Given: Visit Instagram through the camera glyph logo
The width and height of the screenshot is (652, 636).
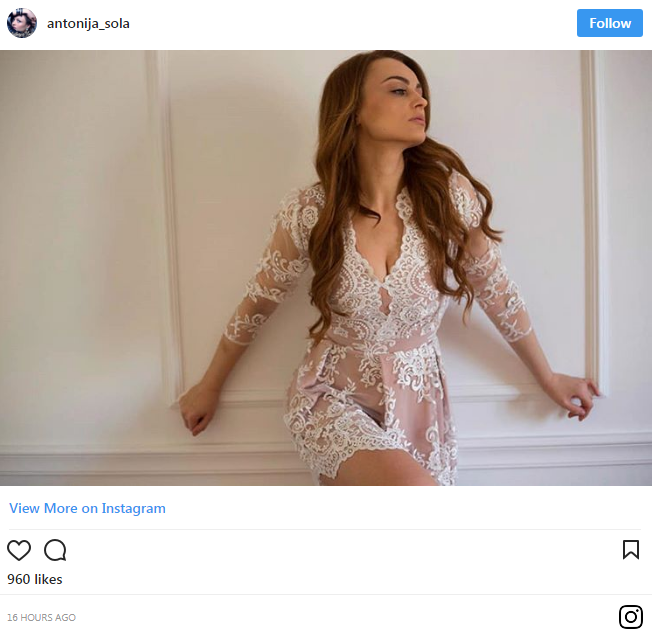Looking at the screenshot, I should tap(630, 617).
